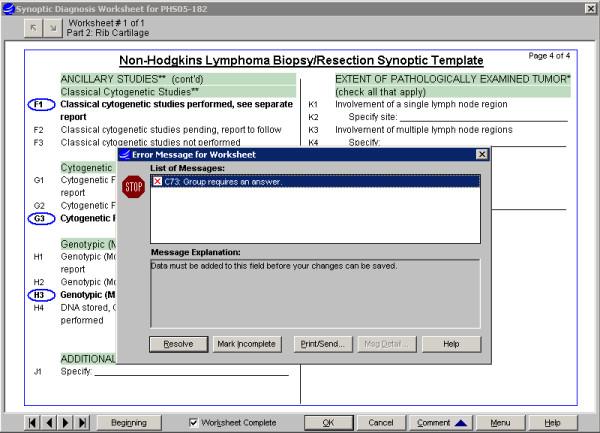Click the red STOP sign icon
The height and width of the screenshot is (433, 600).
click(x=133, y=186)
